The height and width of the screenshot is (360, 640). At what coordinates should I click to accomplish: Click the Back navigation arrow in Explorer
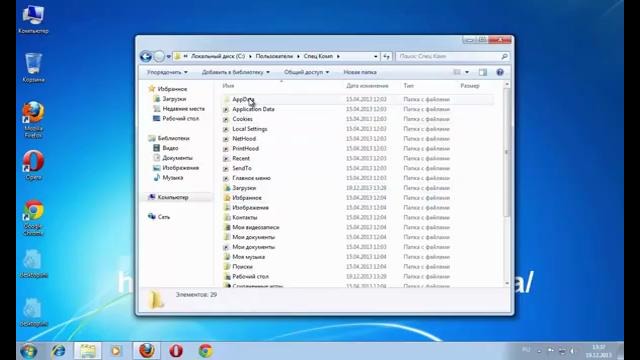coord(146,56)
